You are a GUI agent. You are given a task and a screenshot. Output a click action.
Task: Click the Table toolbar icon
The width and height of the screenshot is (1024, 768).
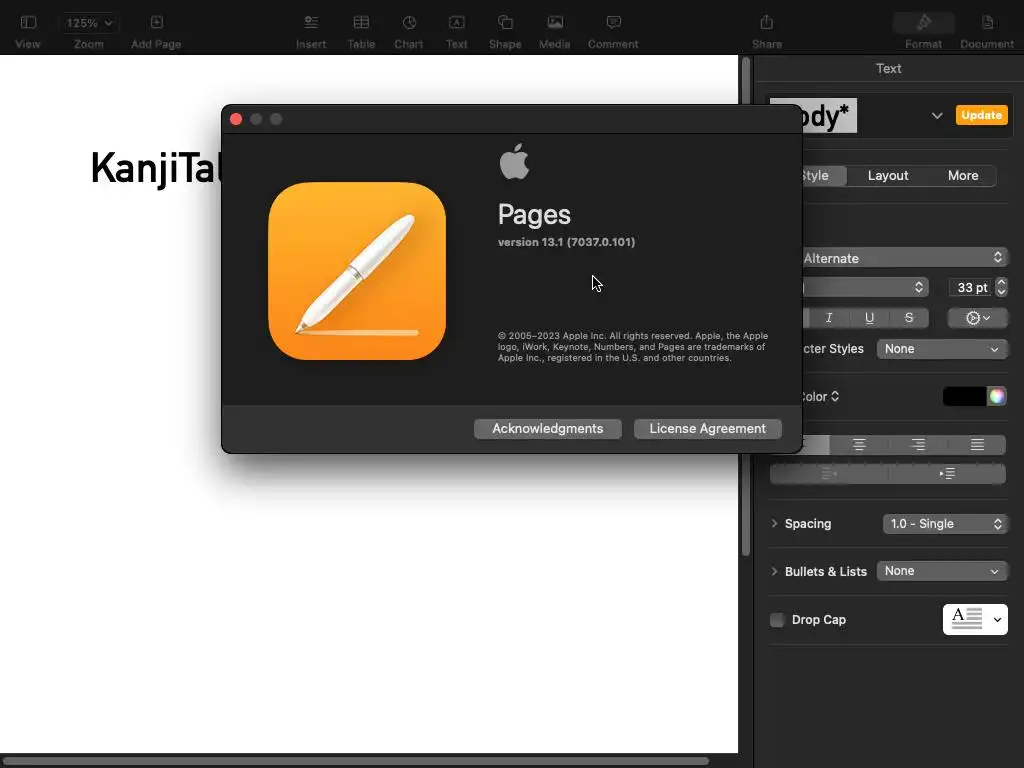361,23
